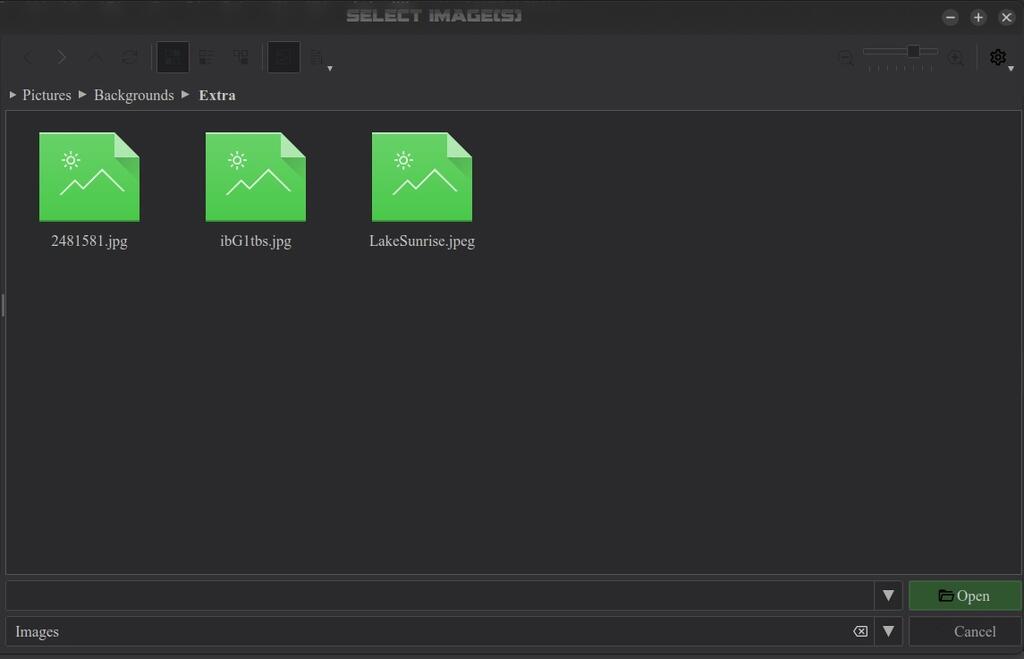Image resolution: width=1024 pixels, height=659 pixels.
Task: Navigate forward with the forward arrow
Action: (x=61, y=57)
